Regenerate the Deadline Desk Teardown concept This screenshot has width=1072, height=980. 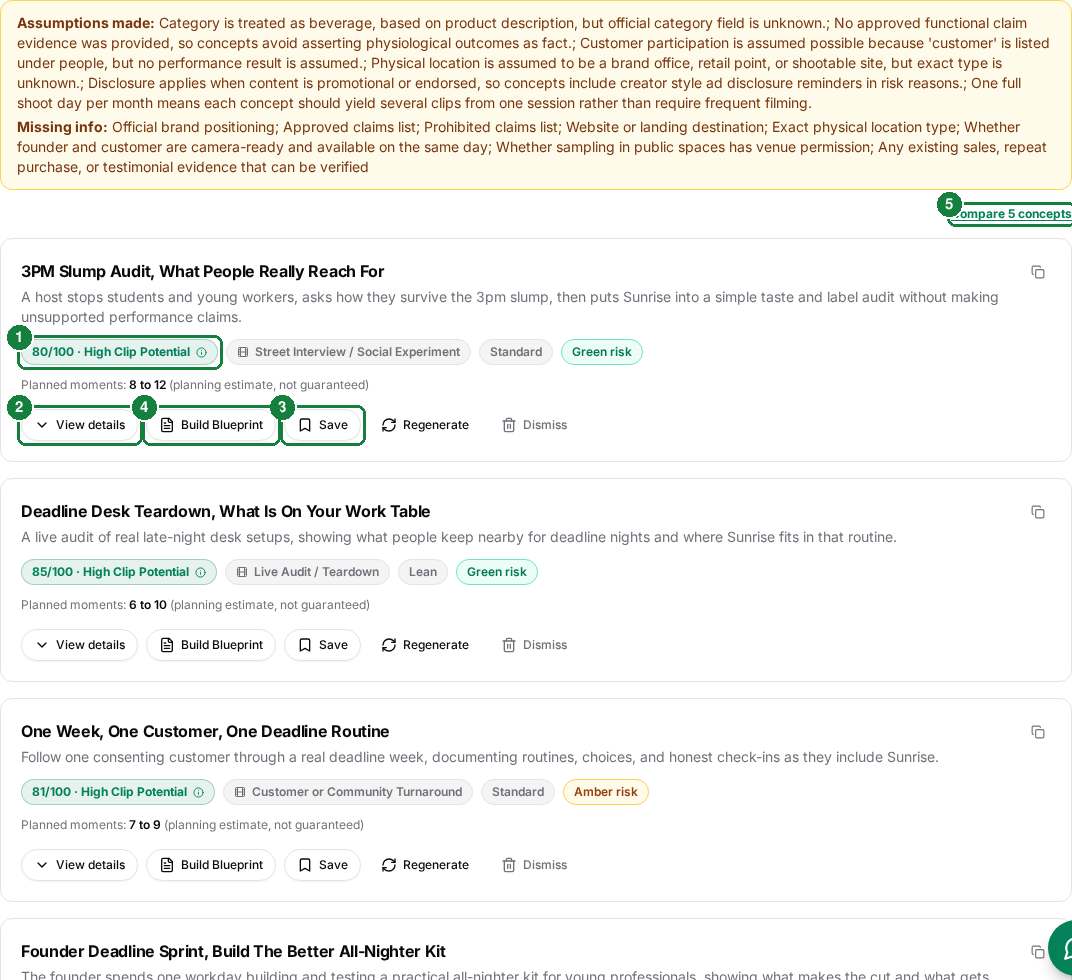point(425,645)
